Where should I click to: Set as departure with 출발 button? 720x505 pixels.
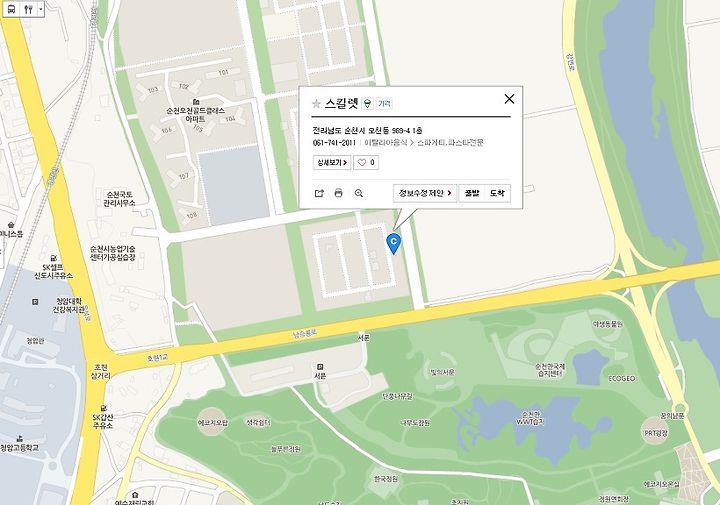tap(472, 193)
